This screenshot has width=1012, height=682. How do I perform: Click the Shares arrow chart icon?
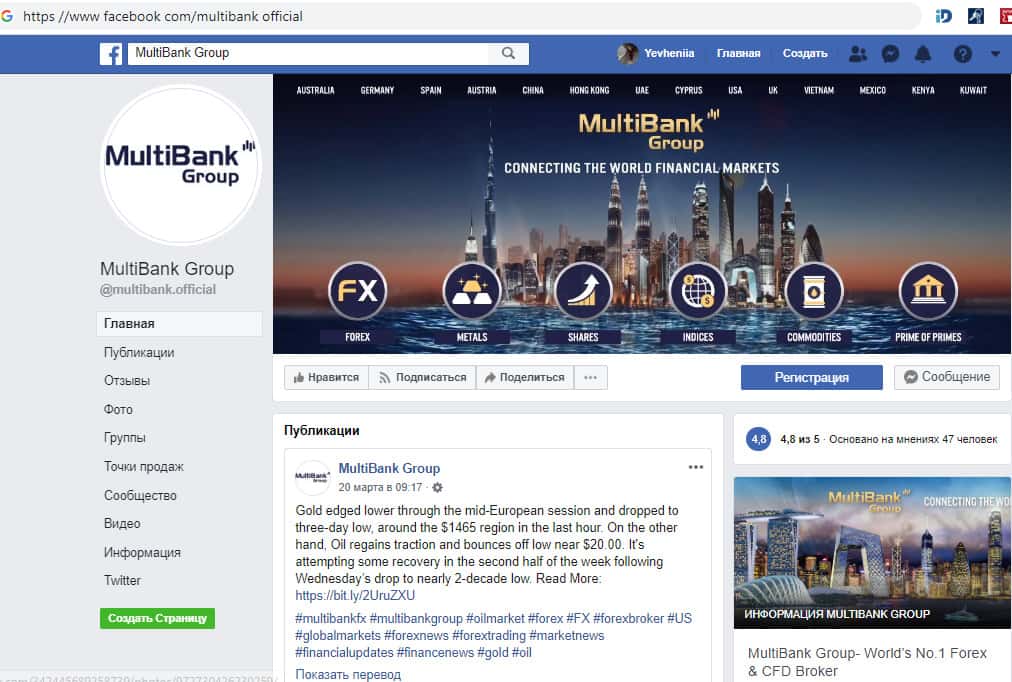[x=583, y=290]
